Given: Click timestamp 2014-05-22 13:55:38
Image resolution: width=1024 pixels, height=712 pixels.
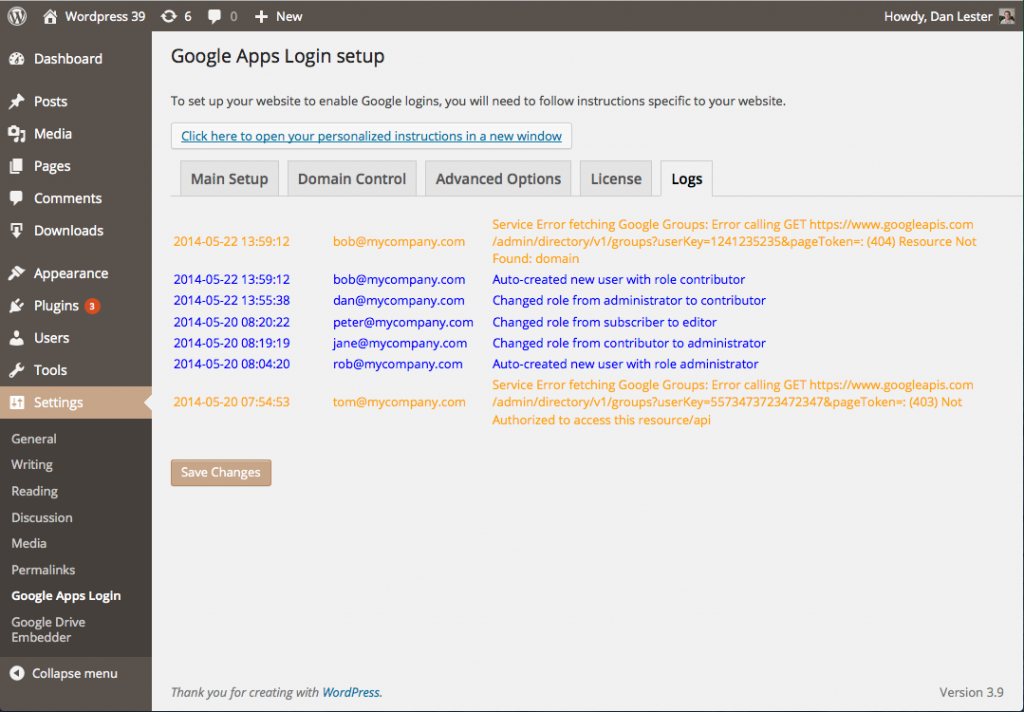Looking at the screenshot, I should tap(231, 300).
